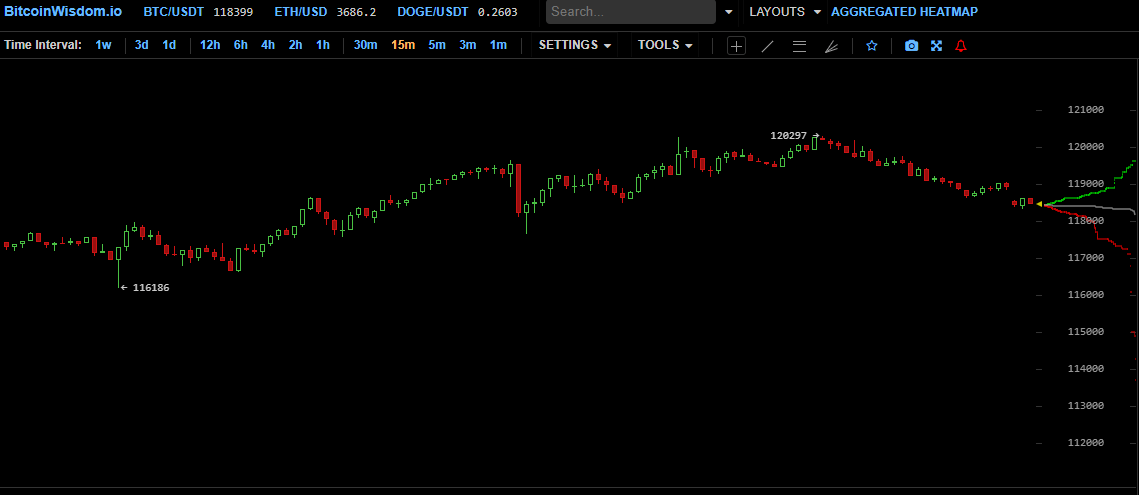Click the red alert bell icon
This screenshot has width=1139, height=495.
(x=961, y=46)
